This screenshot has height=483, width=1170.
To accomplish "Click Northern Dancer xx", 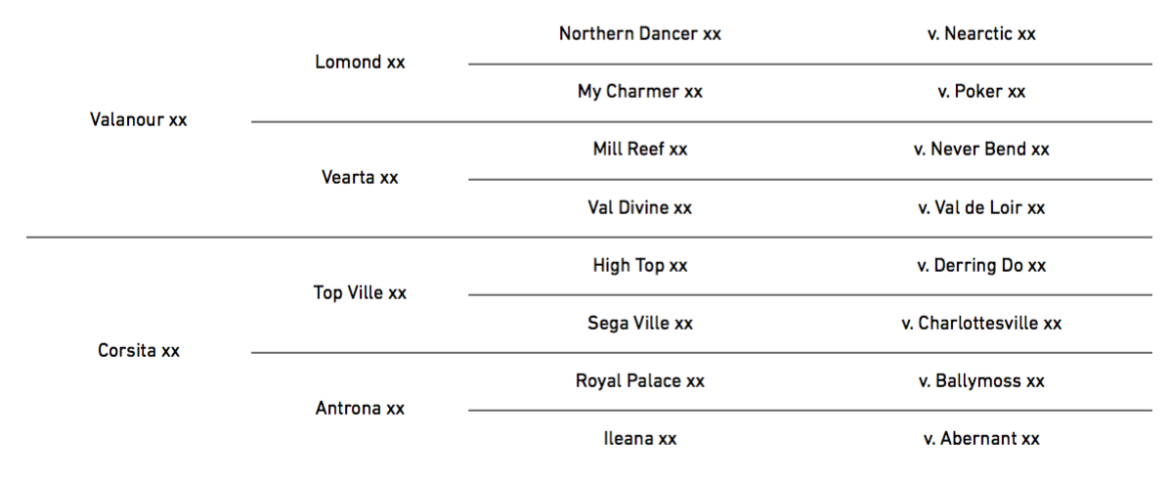I will click(640, 34).
